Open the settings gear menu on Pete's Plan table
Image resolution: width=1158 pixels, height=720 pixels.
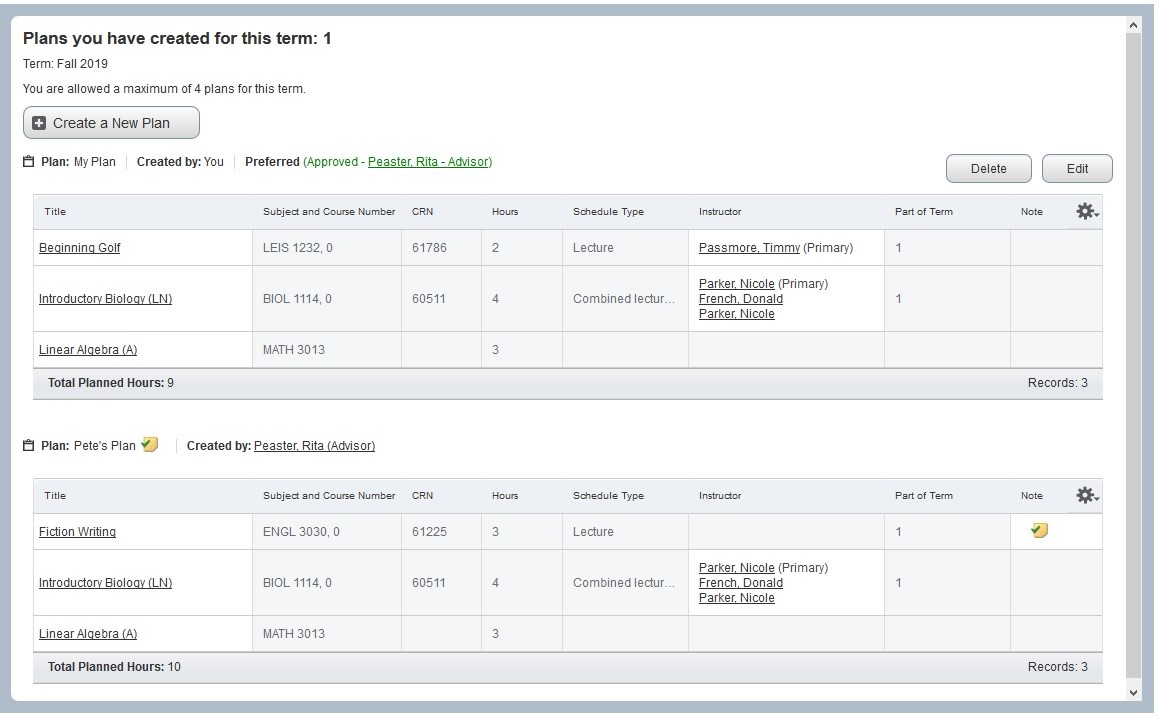click(1084, 494)
